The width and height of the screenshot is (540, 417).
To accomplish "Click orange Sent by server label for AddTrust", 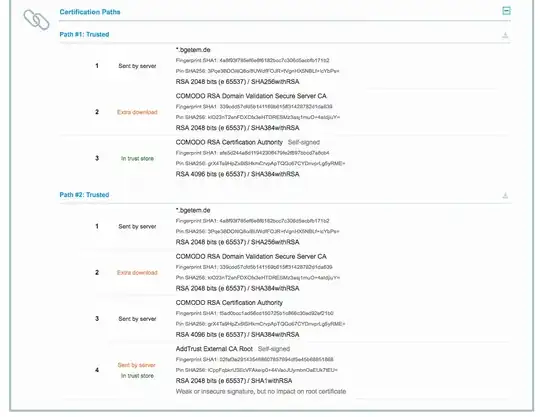I will click(137, 365).
